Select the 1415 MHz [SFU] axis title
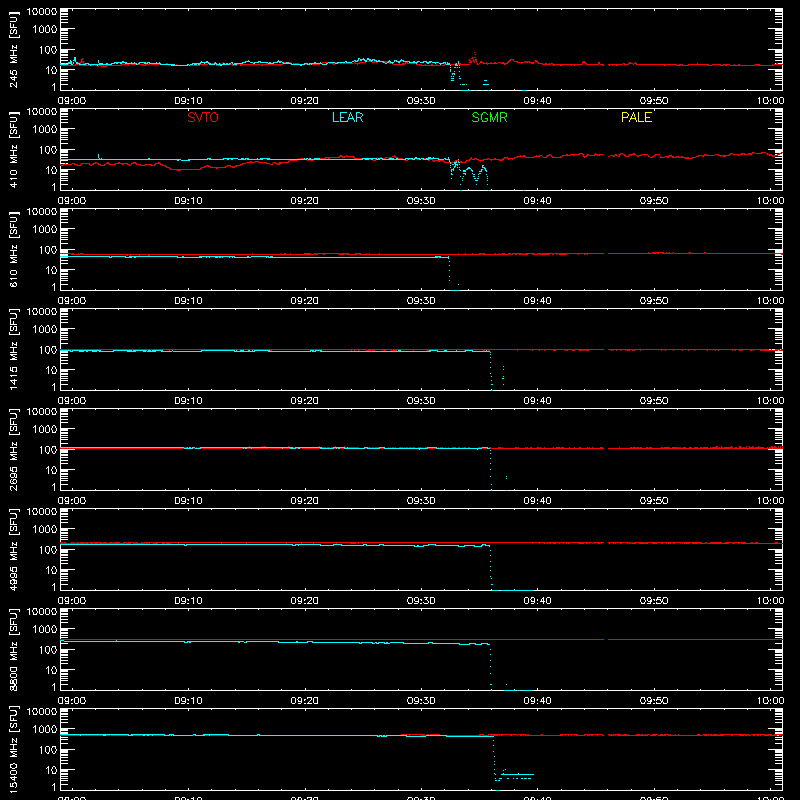This screenshot has height=800, width=800. 13,349
